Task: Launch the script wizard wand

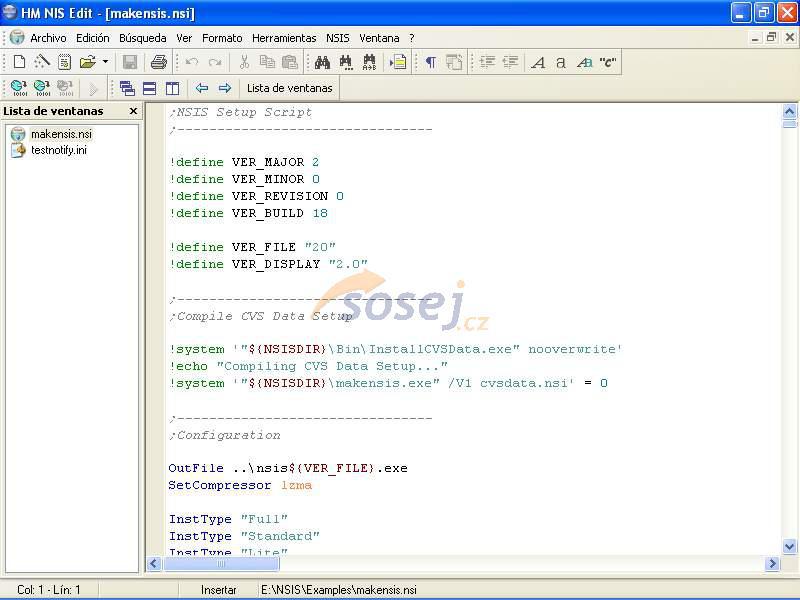Action: coord(42,62)
